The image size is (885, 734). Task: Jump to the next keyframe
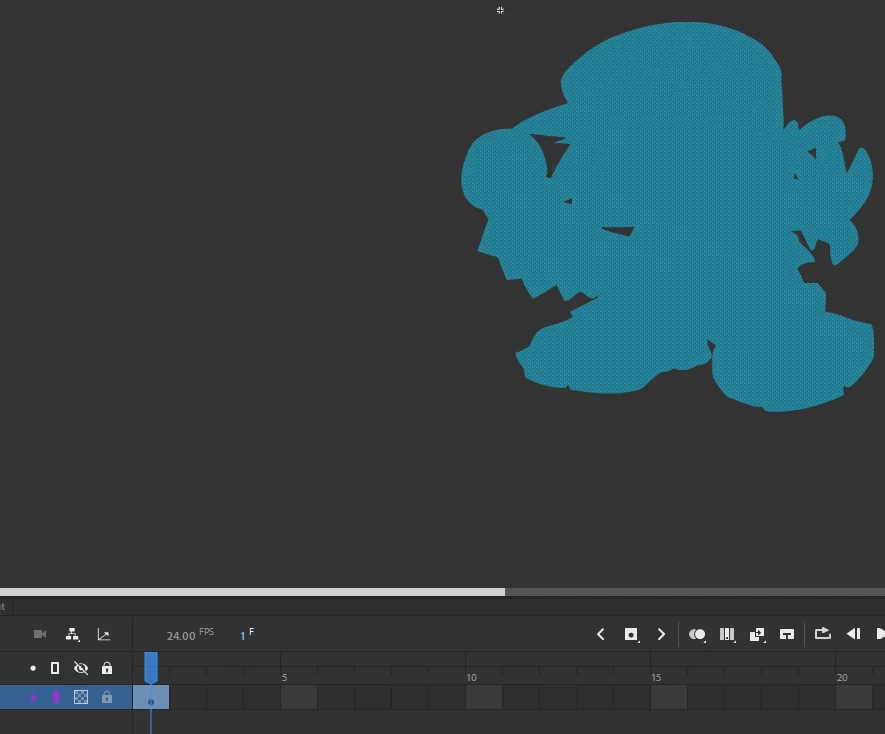click(x=661, y=634)
